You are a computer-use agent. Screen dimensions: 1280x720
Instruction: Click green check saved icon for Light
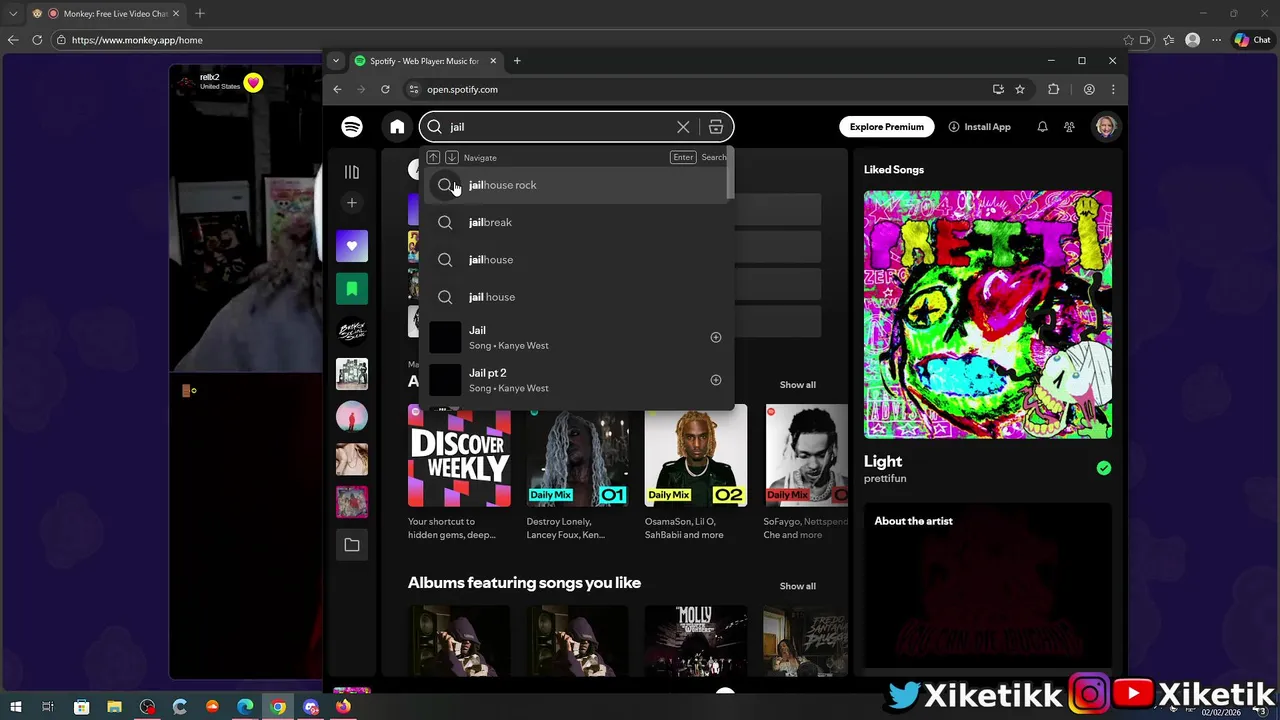tap(1104, 468)
